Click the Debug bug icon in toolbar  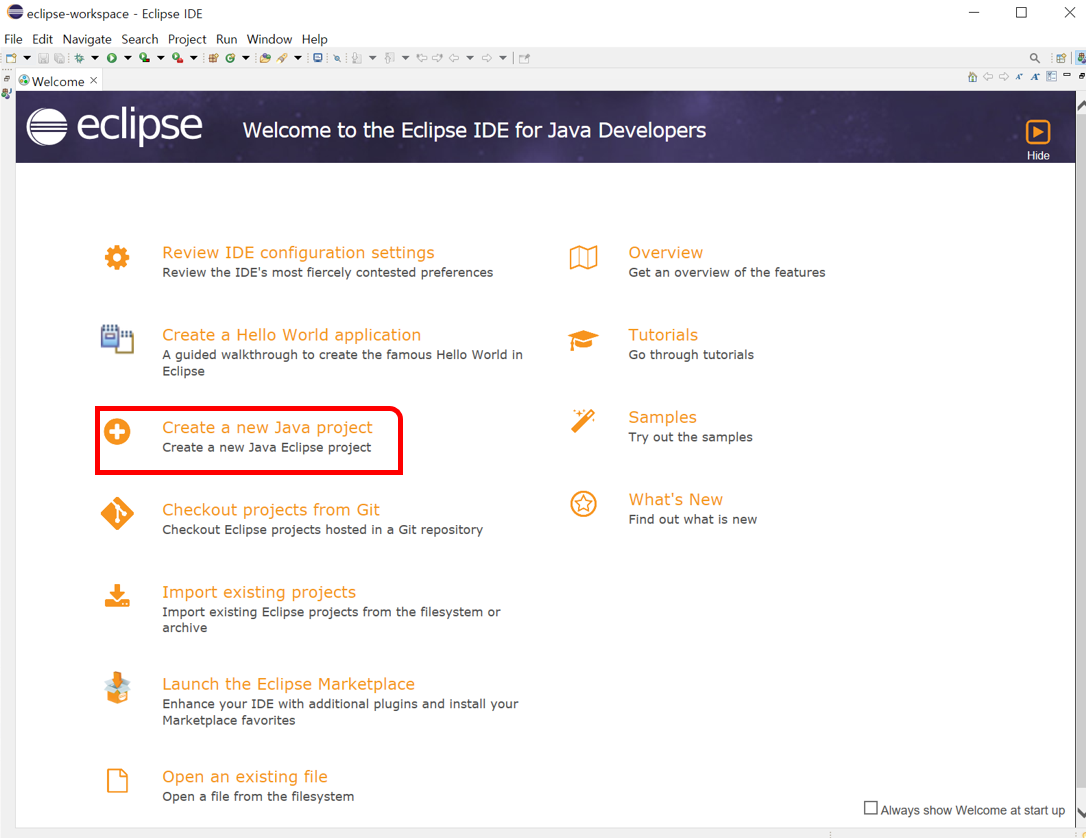coord(79,58)
